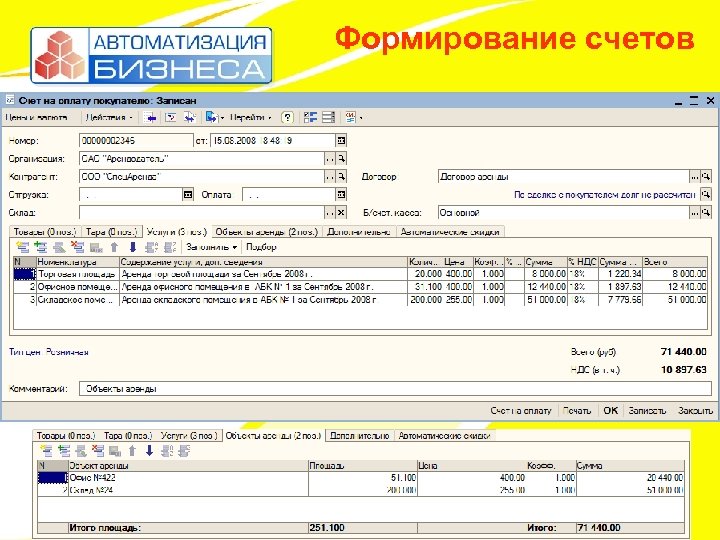Click the create-based-on document icon before Перейти

pyautogui.click(x=211, y=118)
